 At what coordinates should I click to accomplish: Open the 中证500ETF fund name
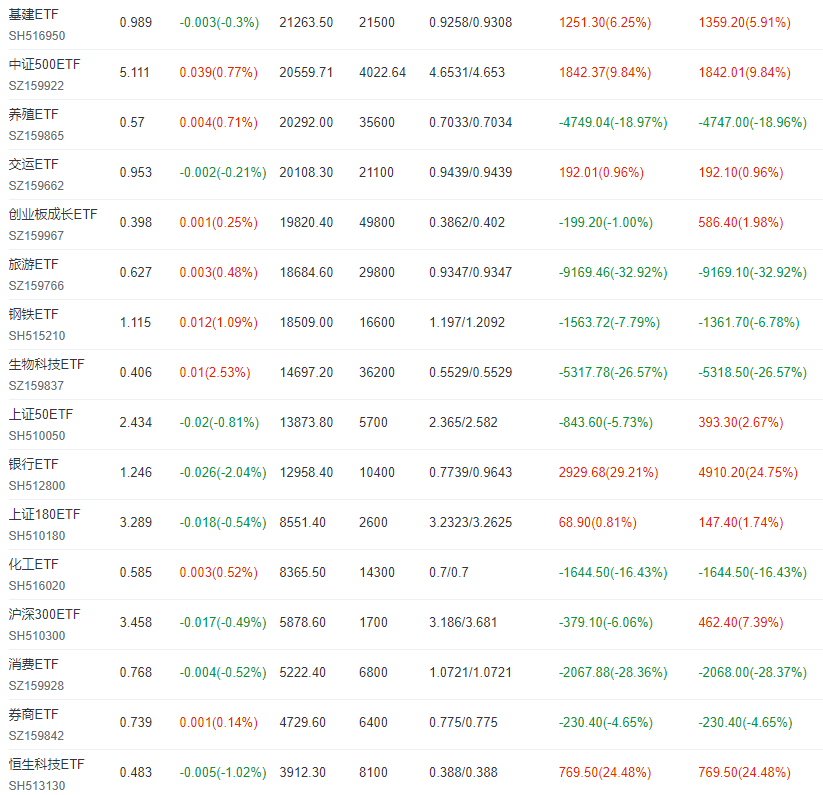tap(45, 64)
